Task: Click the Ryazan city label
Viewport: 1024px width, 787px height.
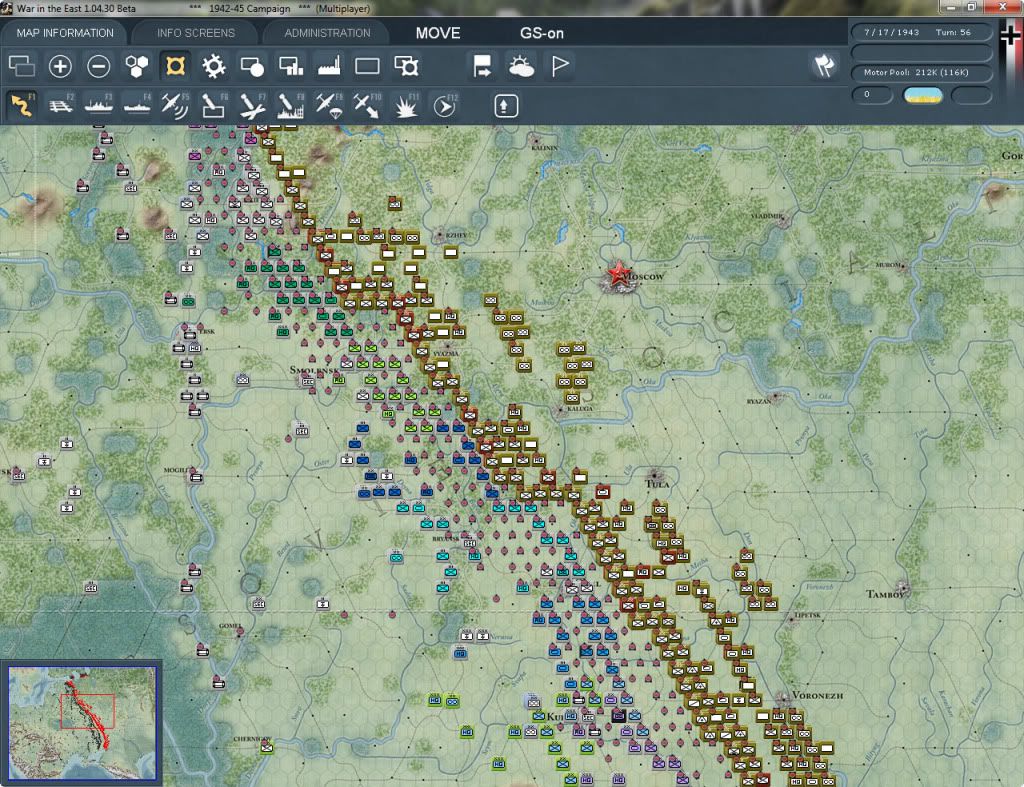Action: [x=759, y=402]
